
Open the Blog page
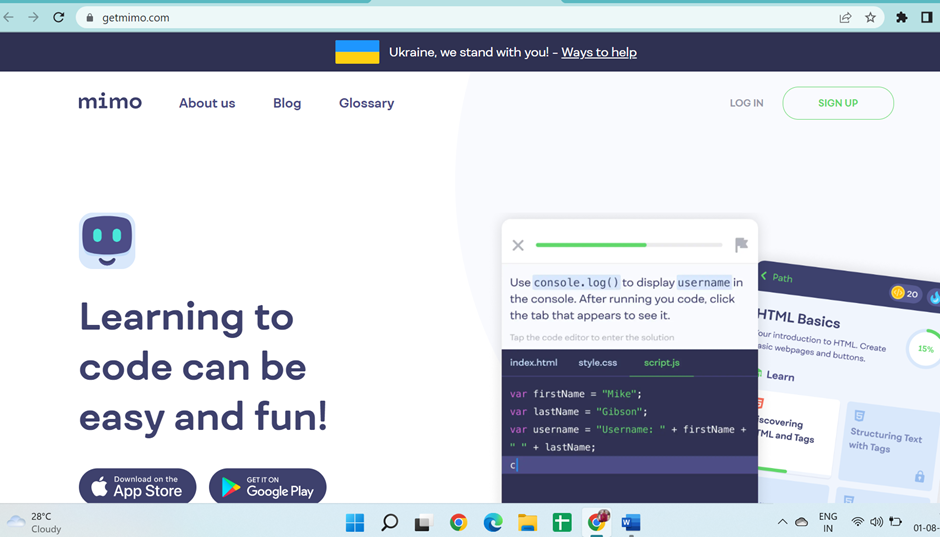pyautogui.click(x=287, y=103)
